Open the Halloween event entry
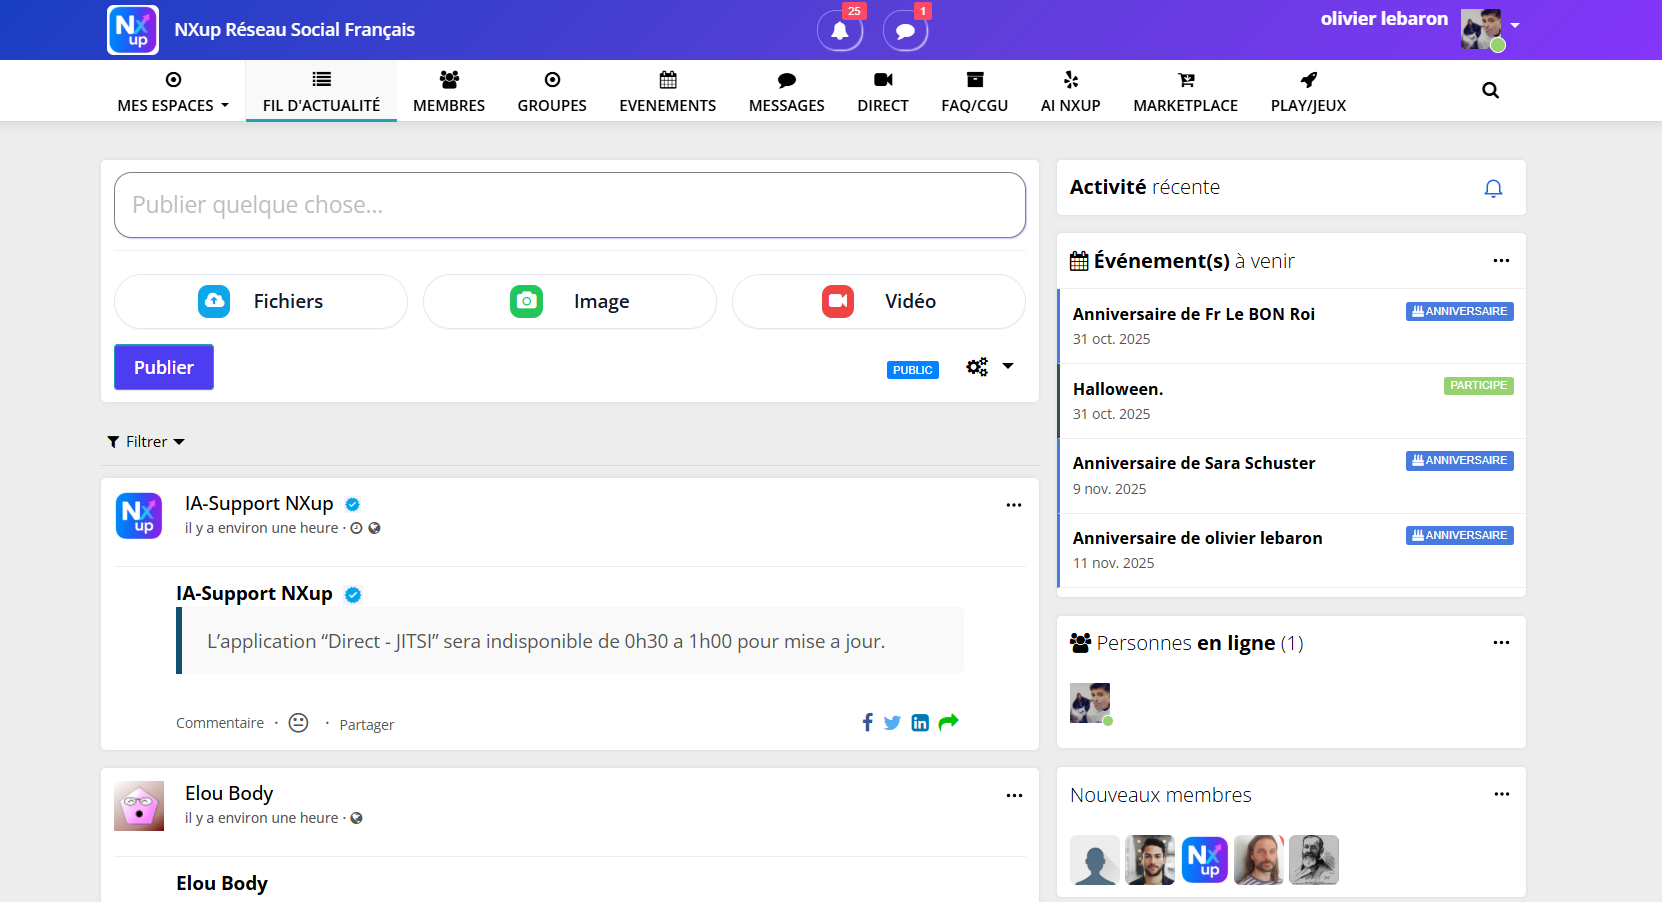The height and width of the screenshot is (902, 1662). pos(1118,389)
